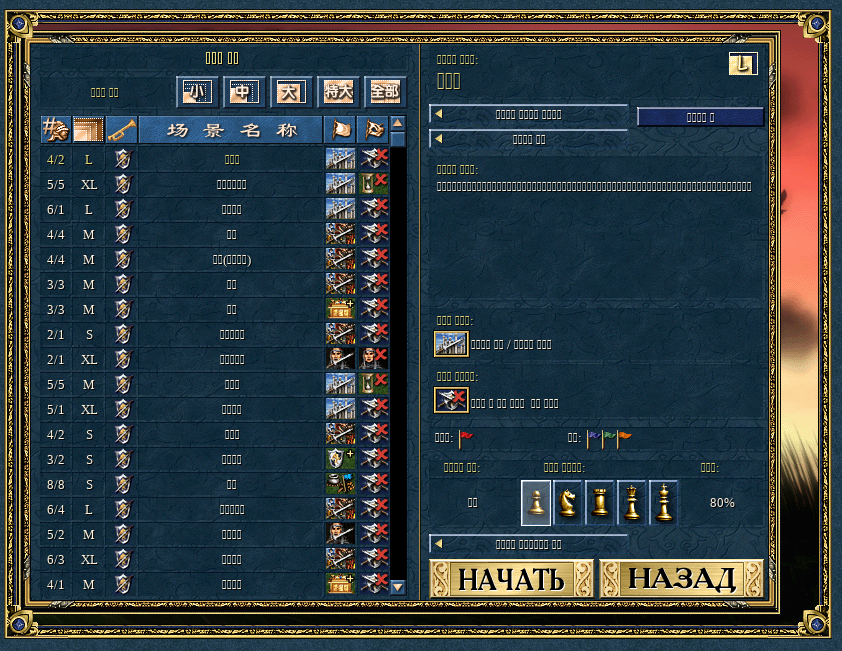Select pawn (easy) difficulty
Screen dimensions: 842x651
pos(536,503)
